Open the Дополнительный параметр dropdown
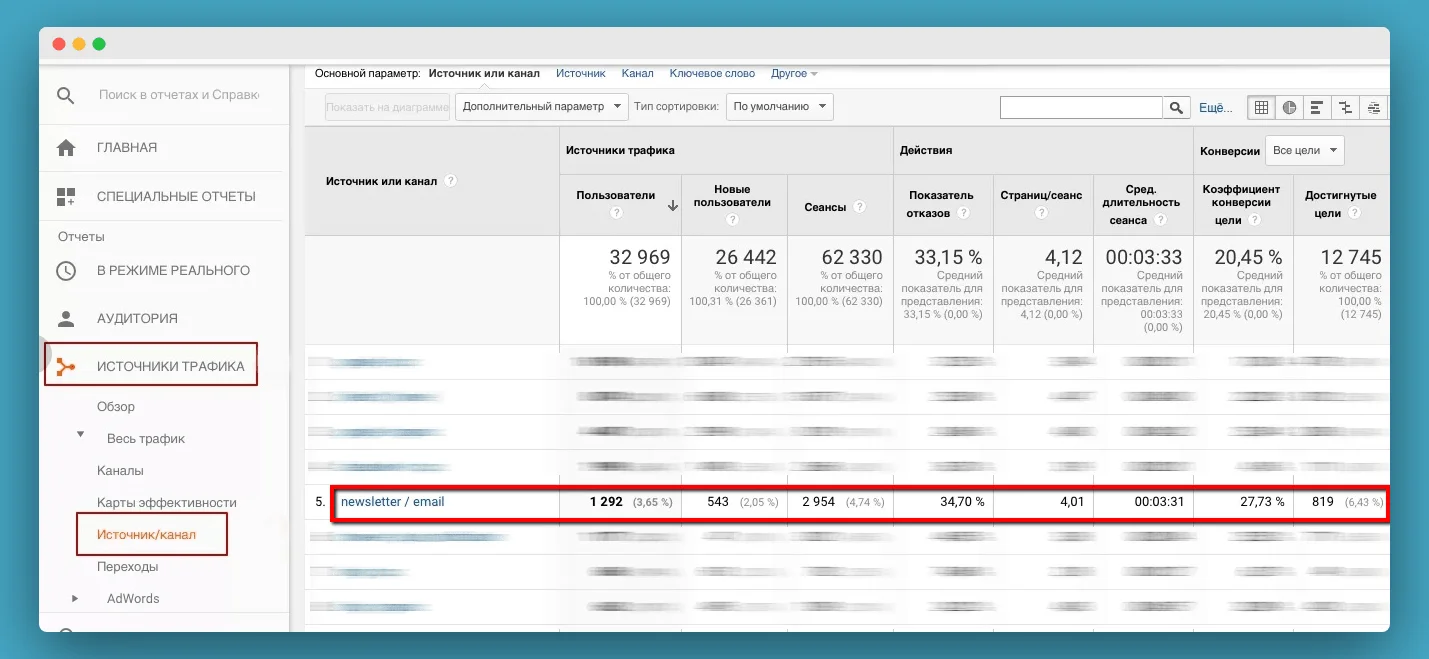This screenshot has width=1429, height=659. (x=541, y=107)
